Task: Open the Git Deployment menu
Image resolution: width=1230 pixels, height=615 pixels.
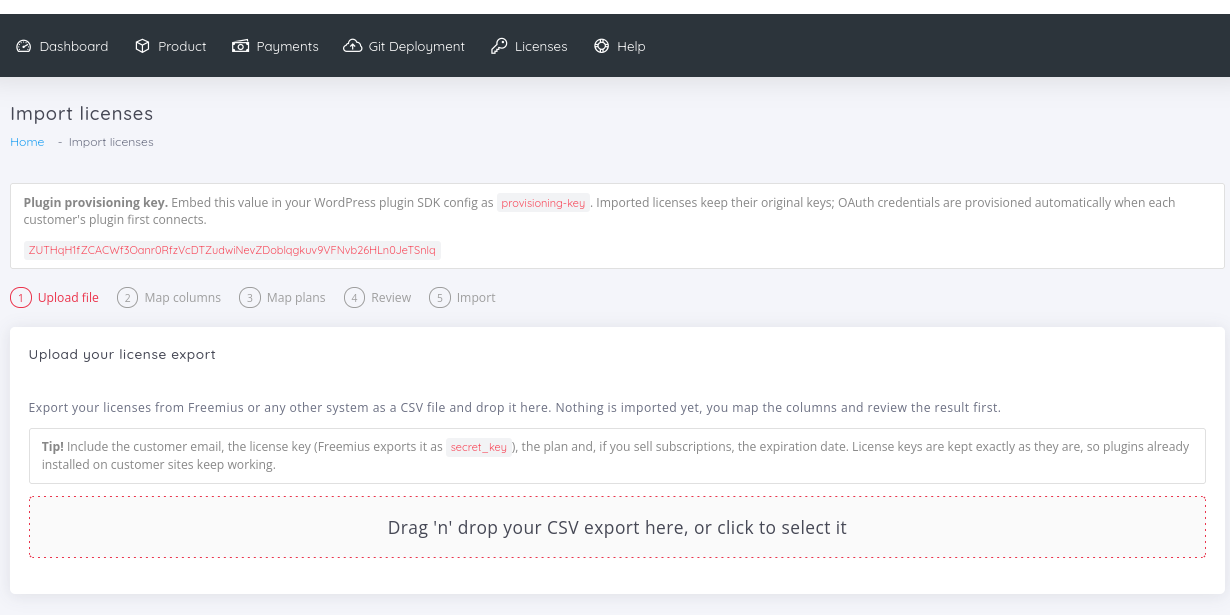Action: click(x=404, y=46)
